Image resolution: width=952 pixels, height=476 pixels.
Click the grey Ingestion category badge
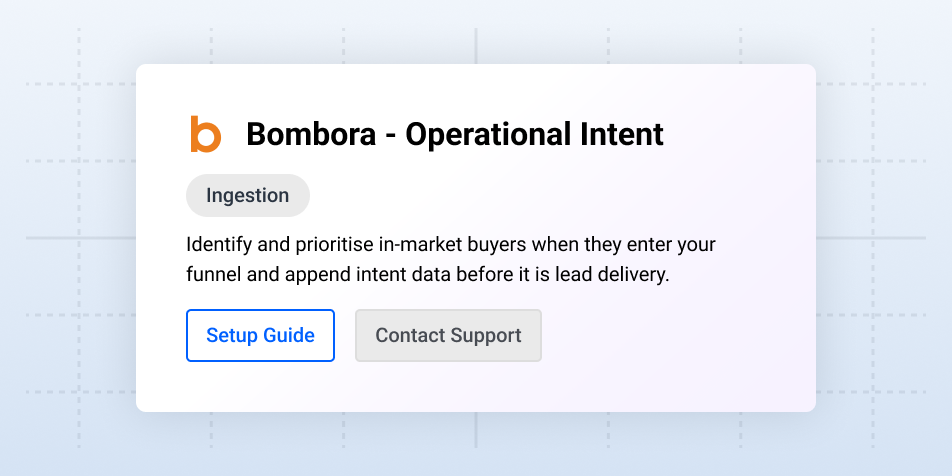247,195
